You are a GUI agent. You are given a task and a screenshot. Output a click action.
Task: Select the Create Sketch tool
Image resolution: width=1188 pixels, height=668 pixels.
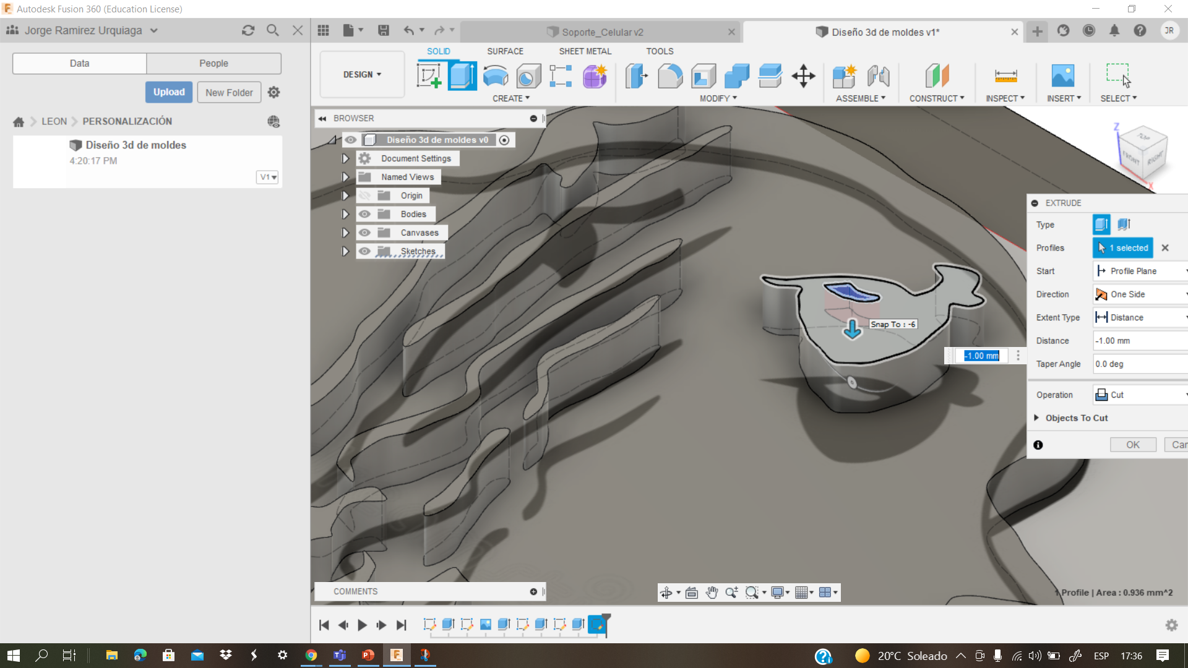pos(429,76)
